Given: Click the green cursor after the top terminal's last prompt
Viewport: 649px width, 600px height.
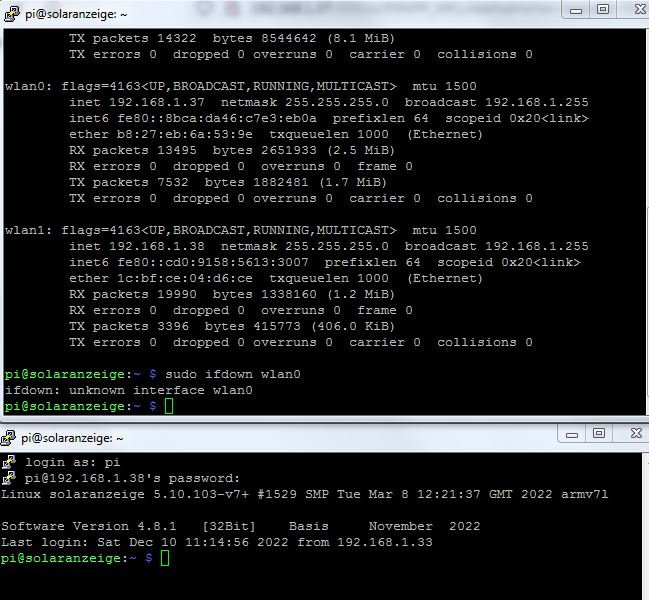Looking at the screenshot, I should point(169,406).
